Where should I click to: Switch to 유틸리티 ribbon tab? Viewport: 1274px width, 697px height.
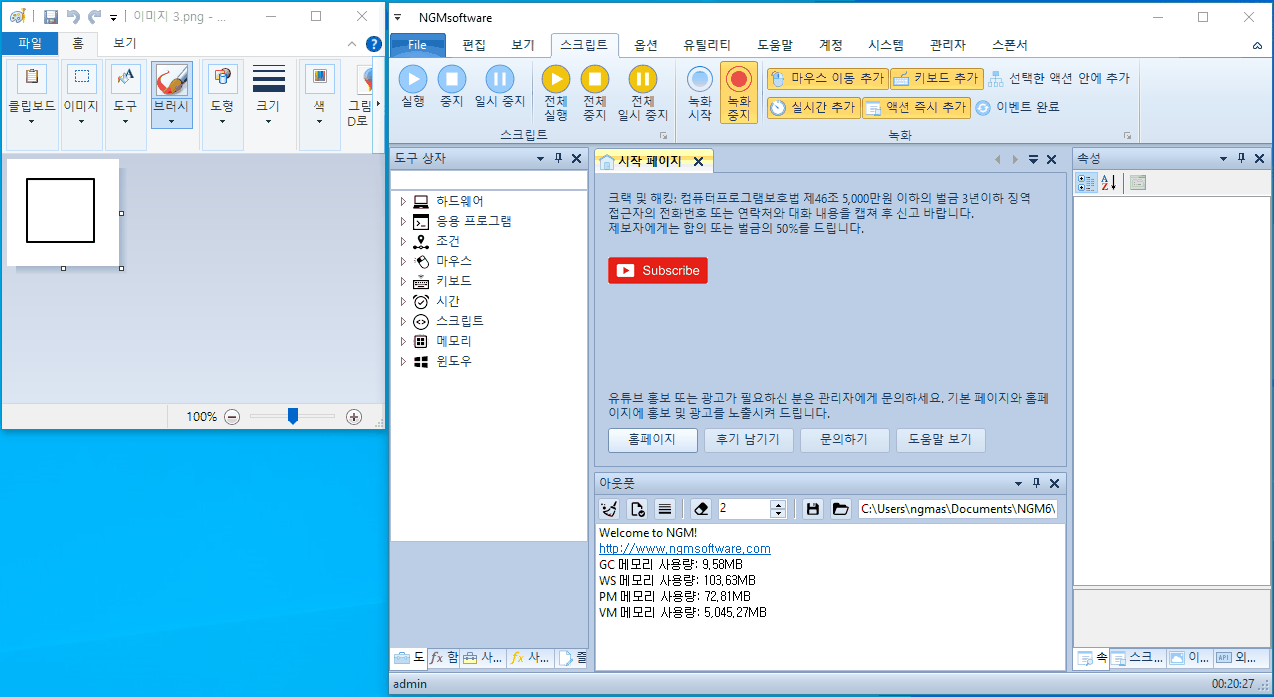(707, 45)
